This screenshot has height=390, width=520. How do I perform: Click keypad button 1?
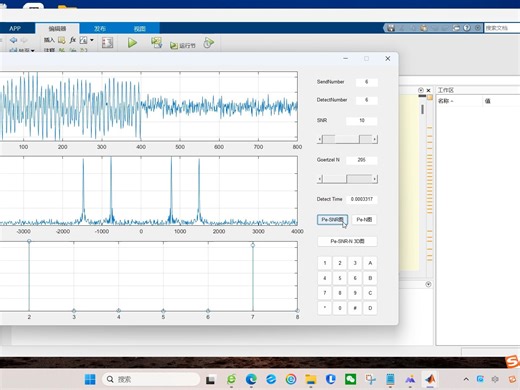click(x=325, y=263)
